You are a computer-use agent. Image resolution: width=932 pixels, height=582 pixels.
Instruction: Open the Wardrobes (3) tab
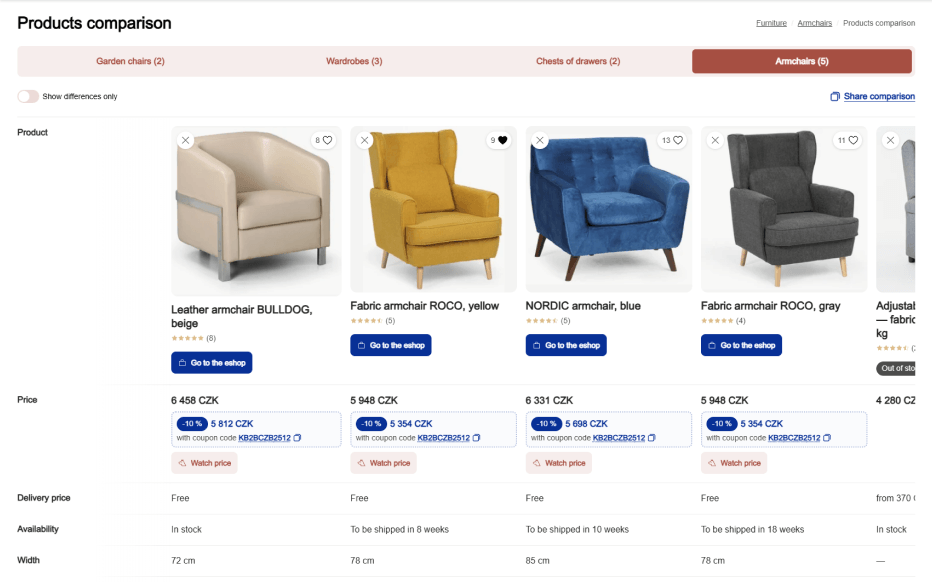point(354,62)
